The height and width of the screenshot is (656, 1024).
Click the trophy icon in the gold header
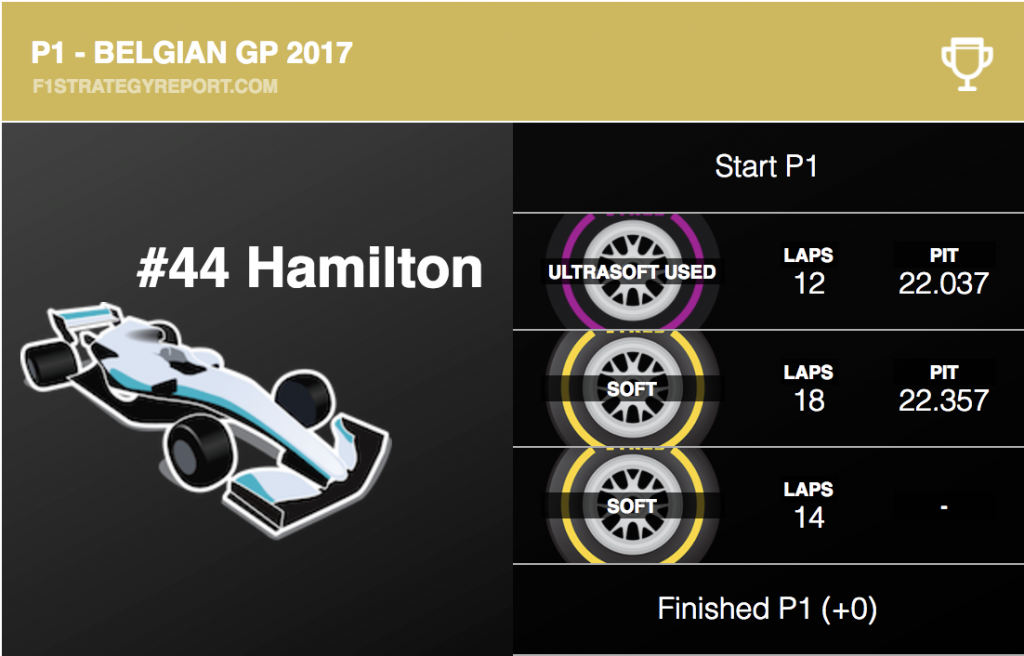967,63
